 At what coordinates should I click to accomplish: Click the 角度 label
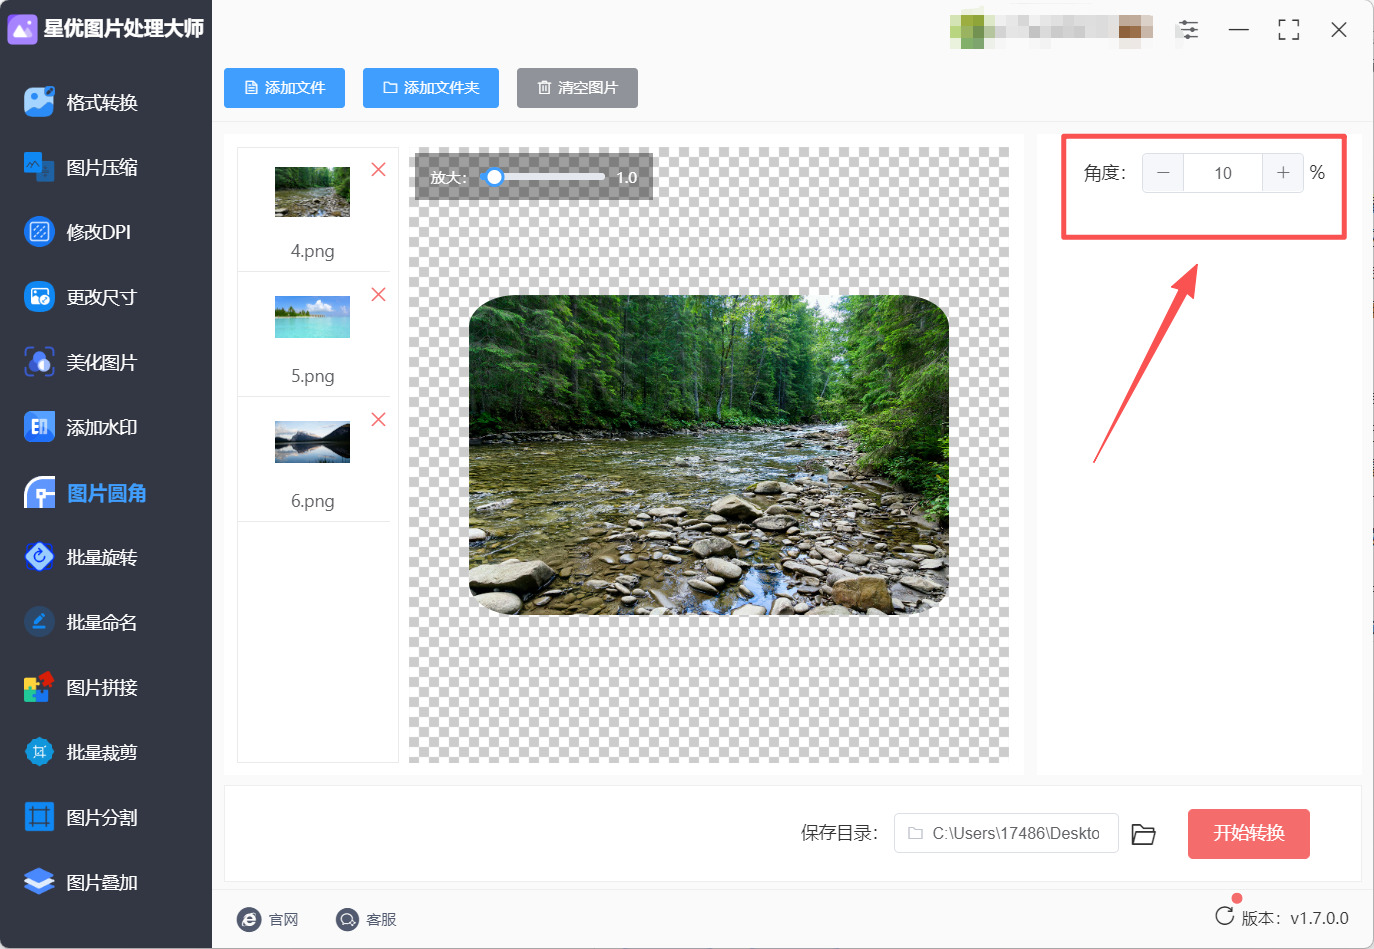[x=1104, y=173]
